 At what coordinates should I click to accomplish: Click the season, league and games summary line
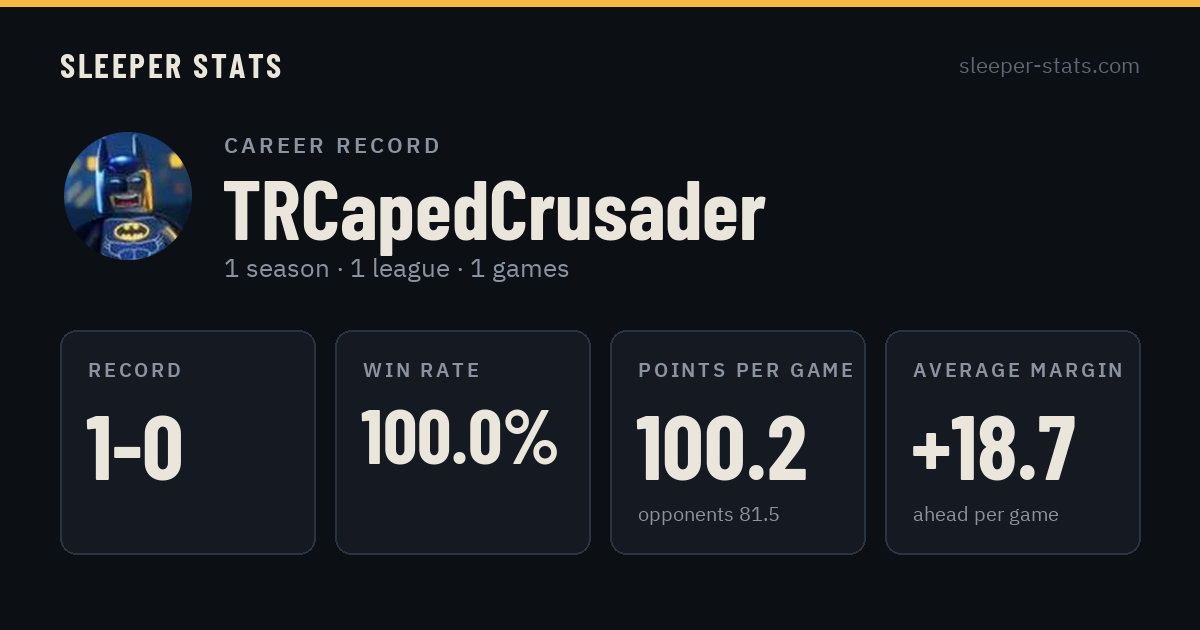coord(396,269)
